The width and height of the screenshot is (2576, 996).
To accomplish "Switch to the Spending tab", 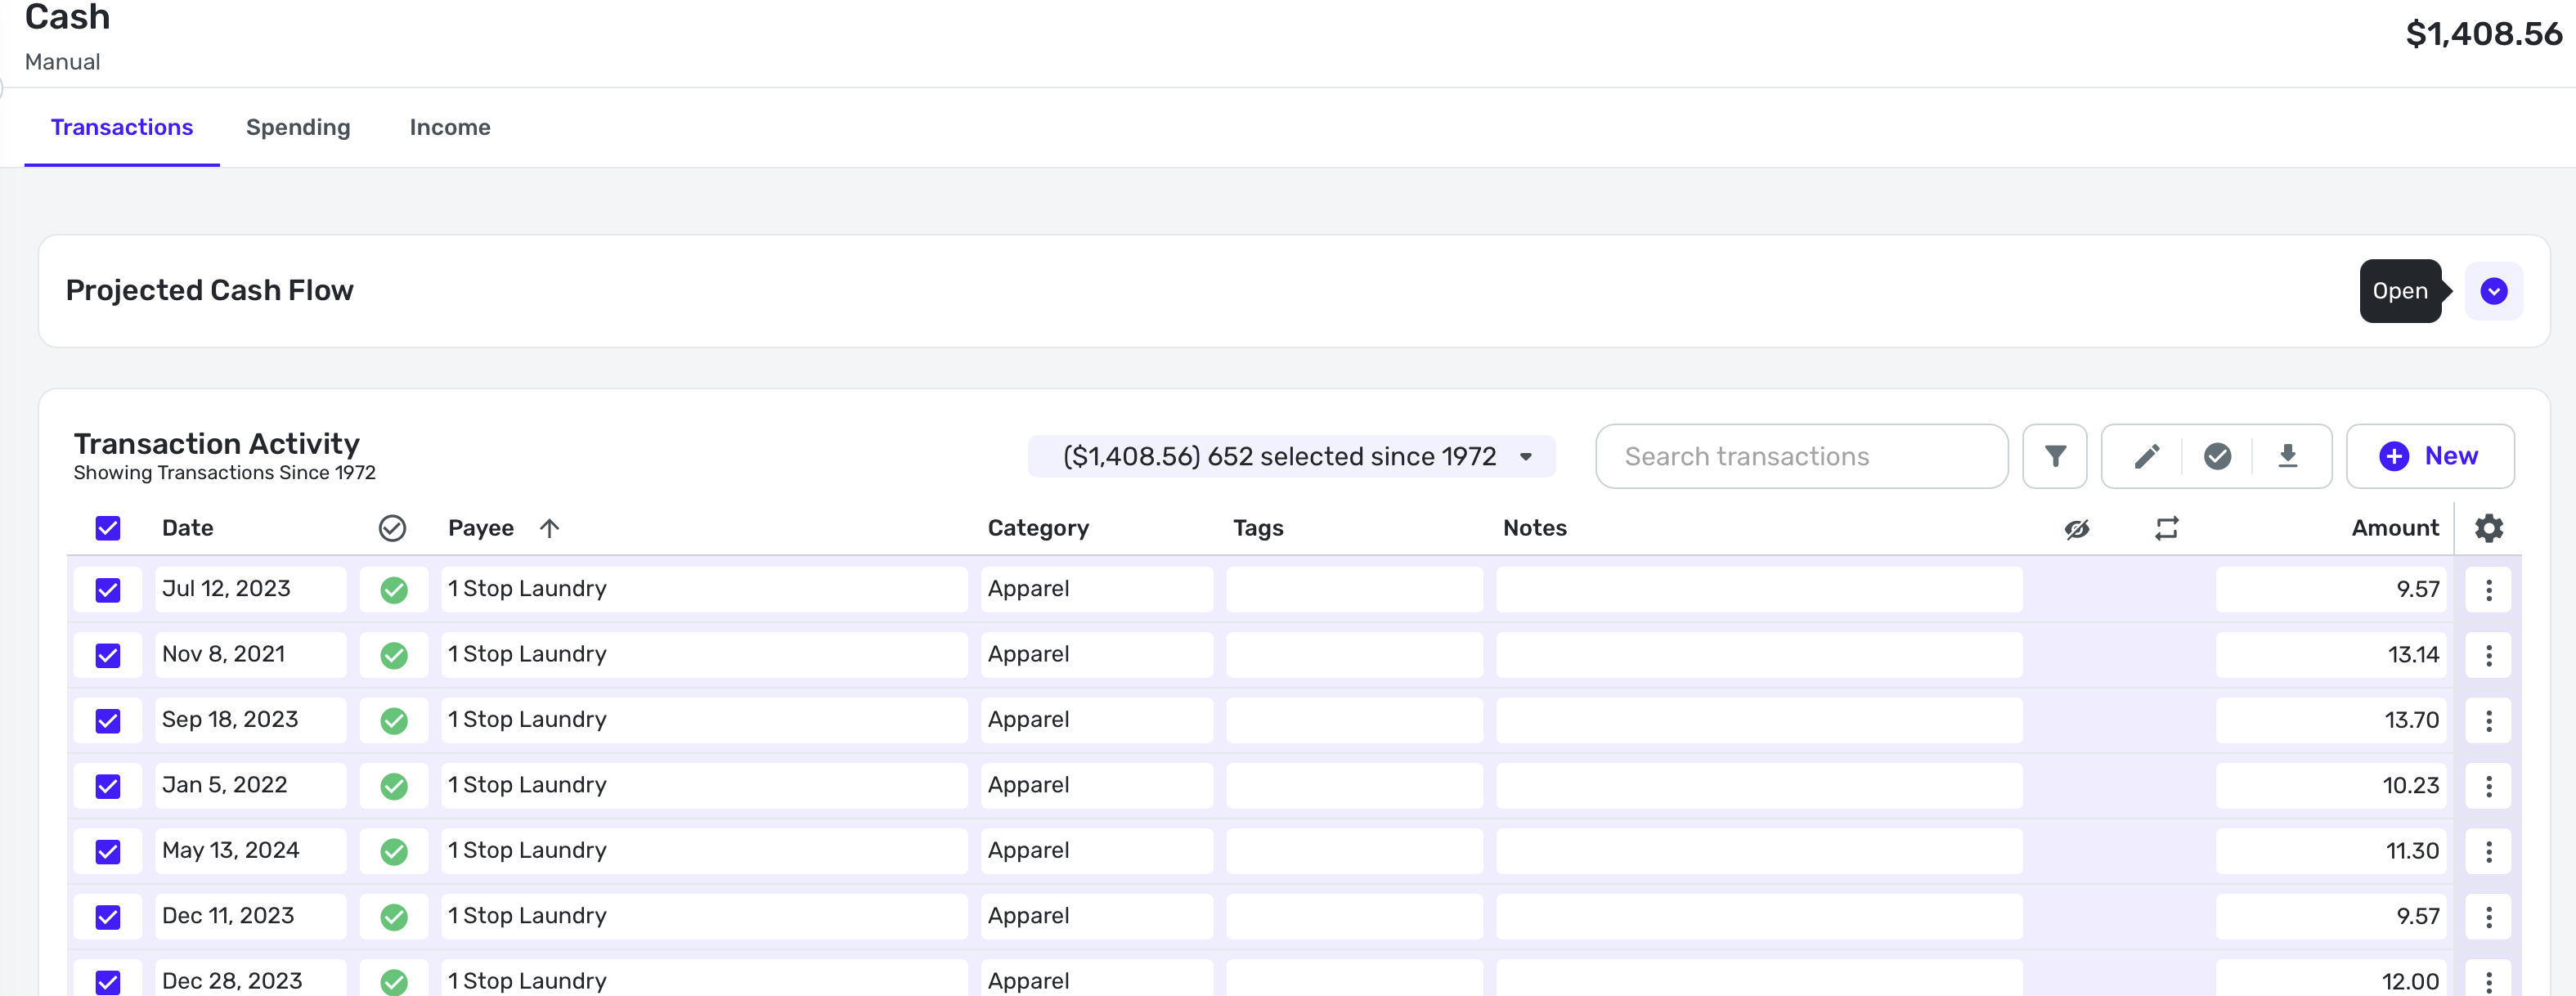I will [298, 127].
